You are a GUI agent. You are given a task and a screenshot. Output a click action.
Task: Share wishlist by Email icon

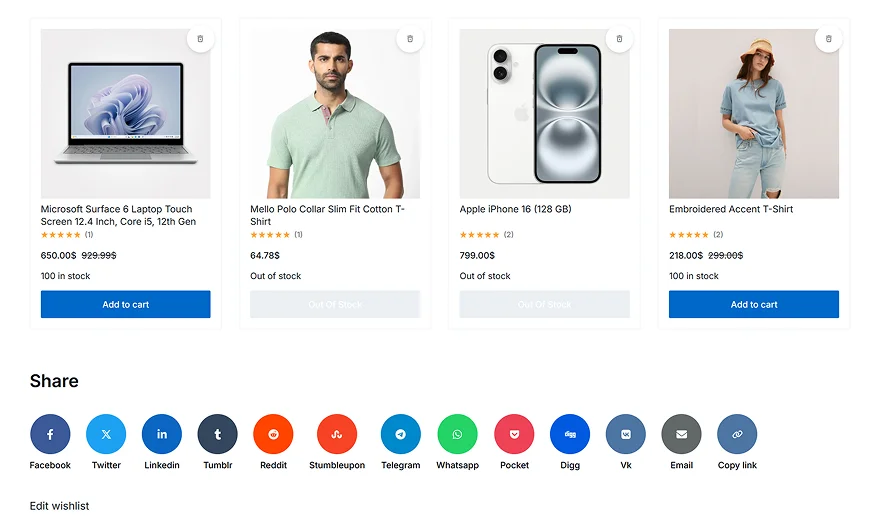click(681, 435)
